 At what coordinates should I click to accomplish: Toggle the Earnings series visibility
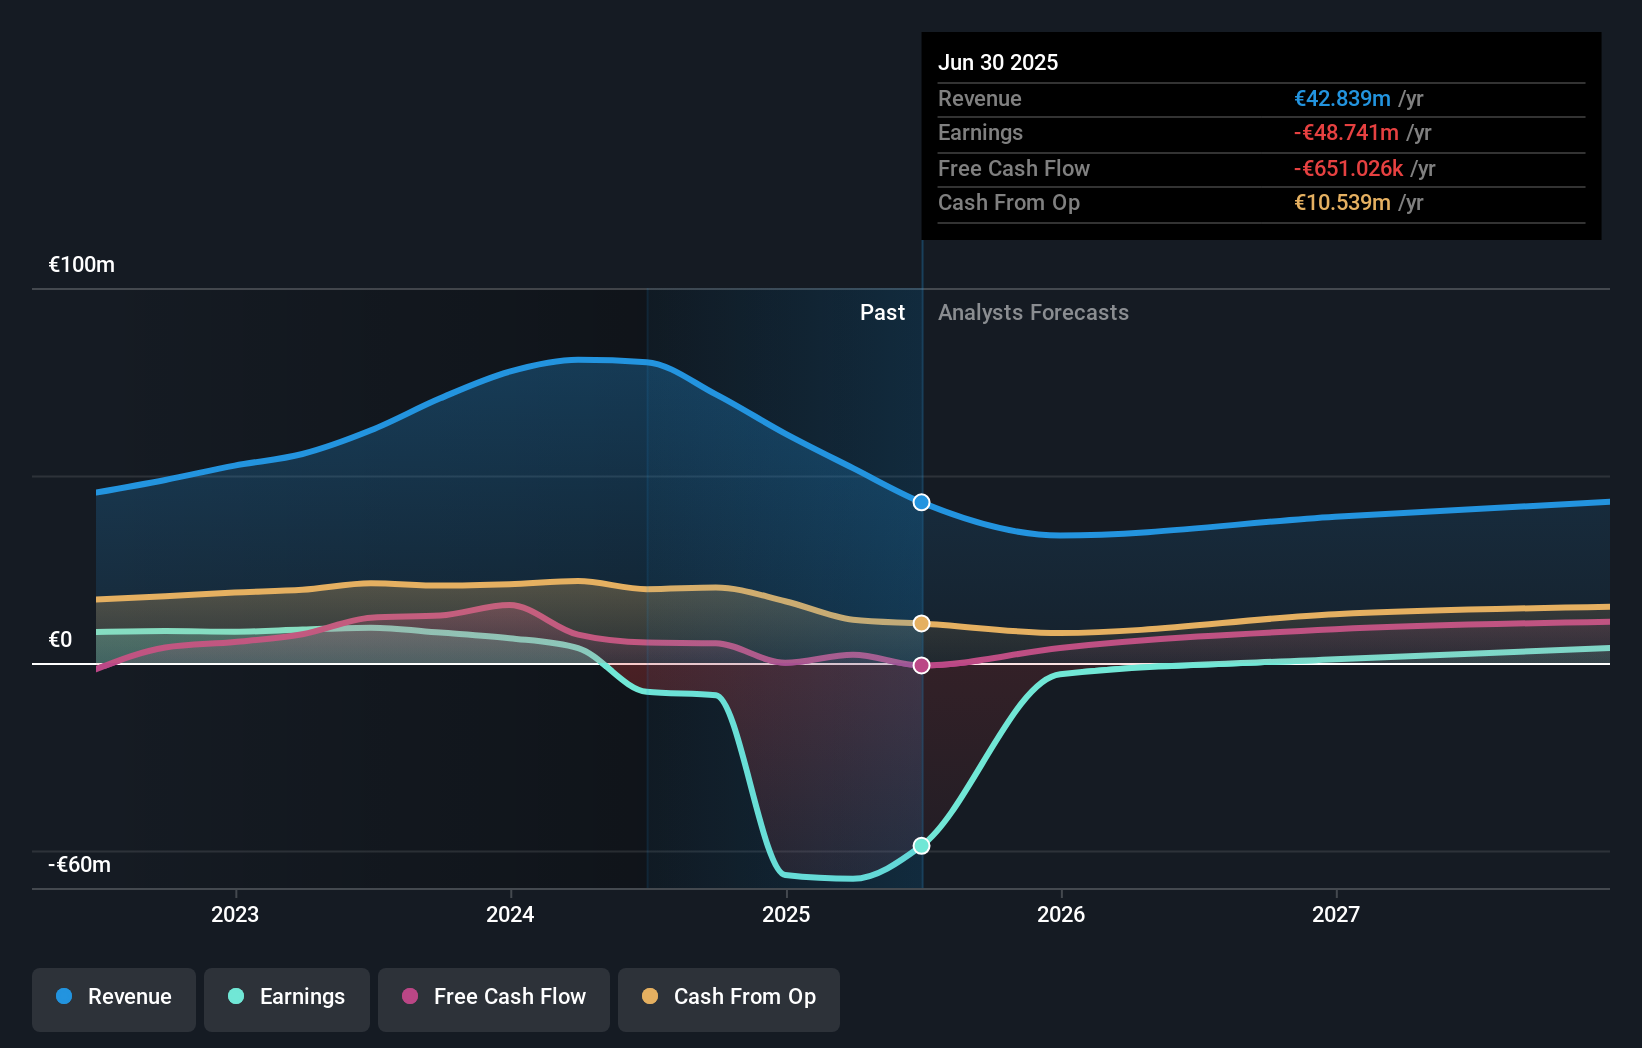click(287, 998)
